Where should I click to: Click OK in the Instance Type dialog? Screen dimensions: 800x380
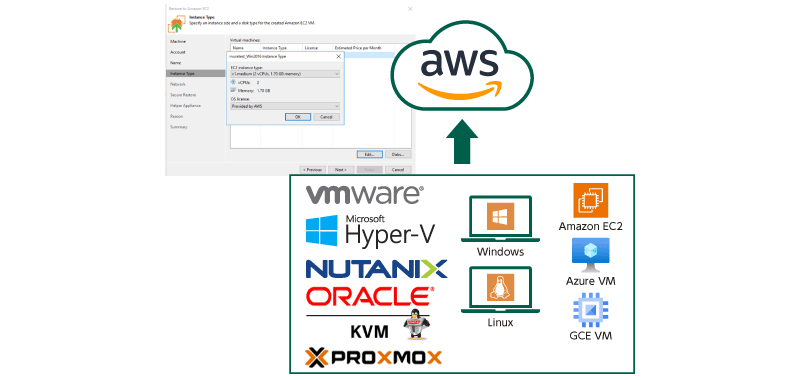coord(298,117)
